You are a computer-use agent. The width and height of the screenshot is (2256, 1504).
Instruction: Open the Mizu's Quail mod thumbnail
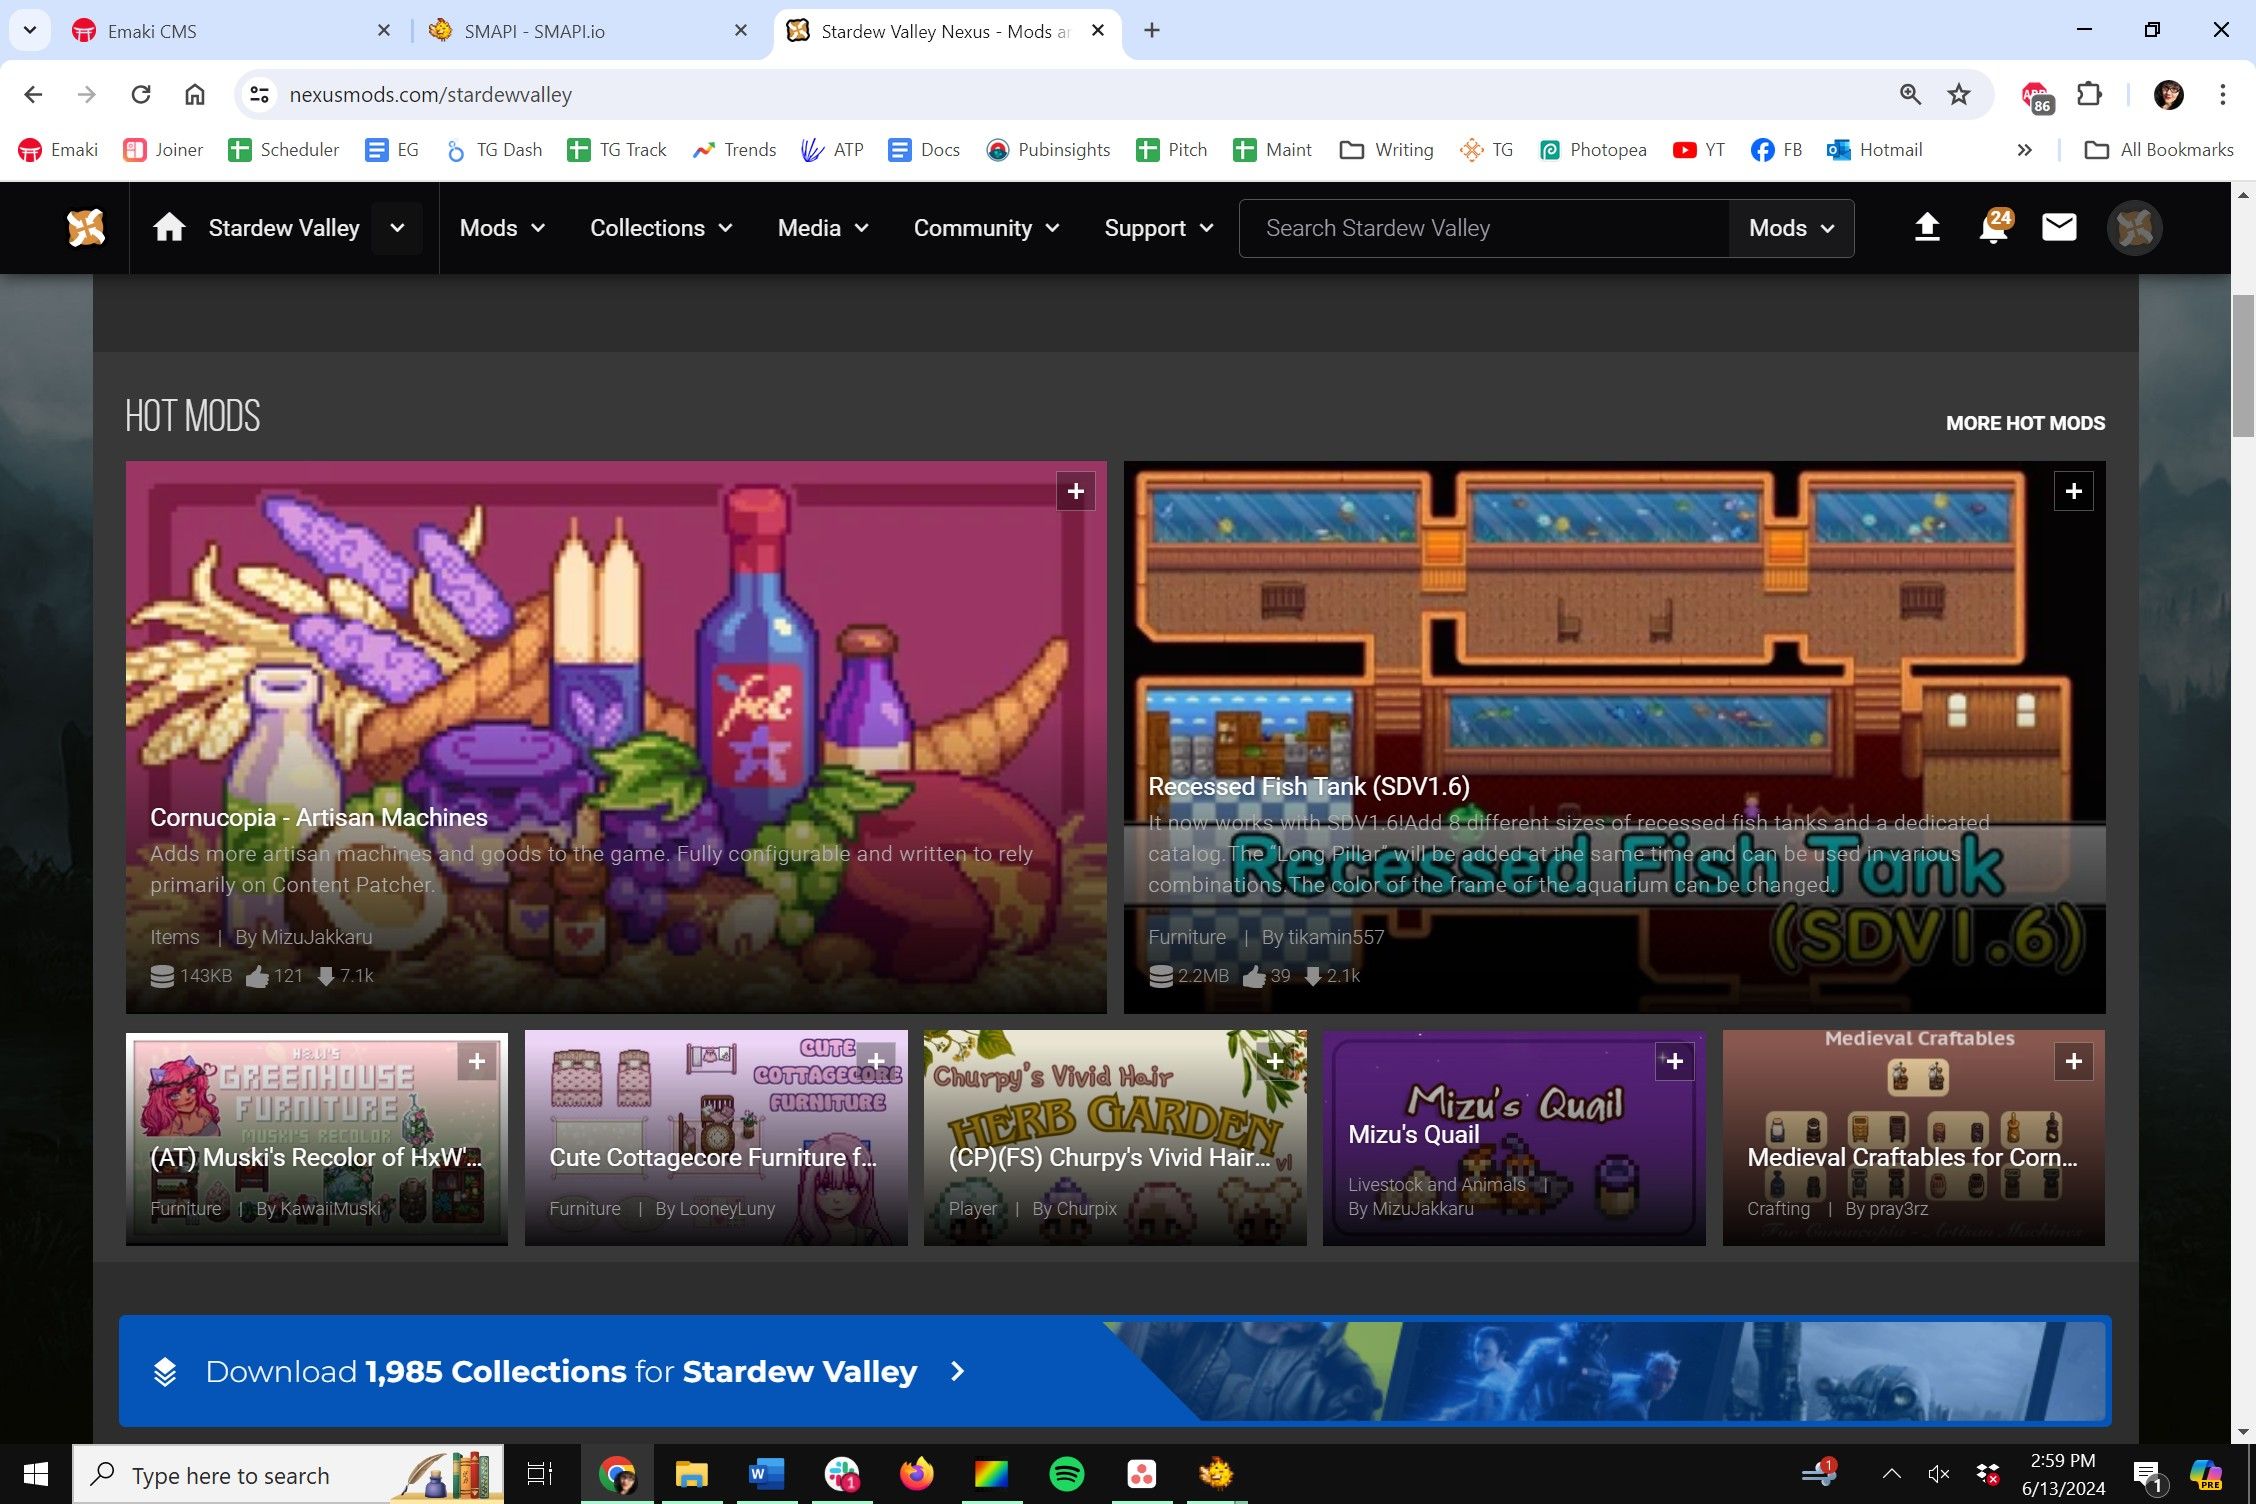[x=1514, y=1138]
